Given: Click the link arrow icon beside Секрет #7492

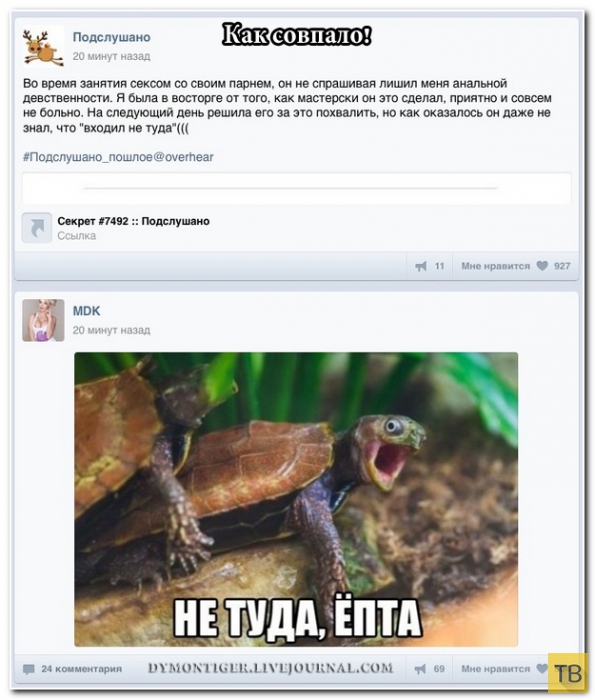Looking at the screenshot, I should 37,228.
